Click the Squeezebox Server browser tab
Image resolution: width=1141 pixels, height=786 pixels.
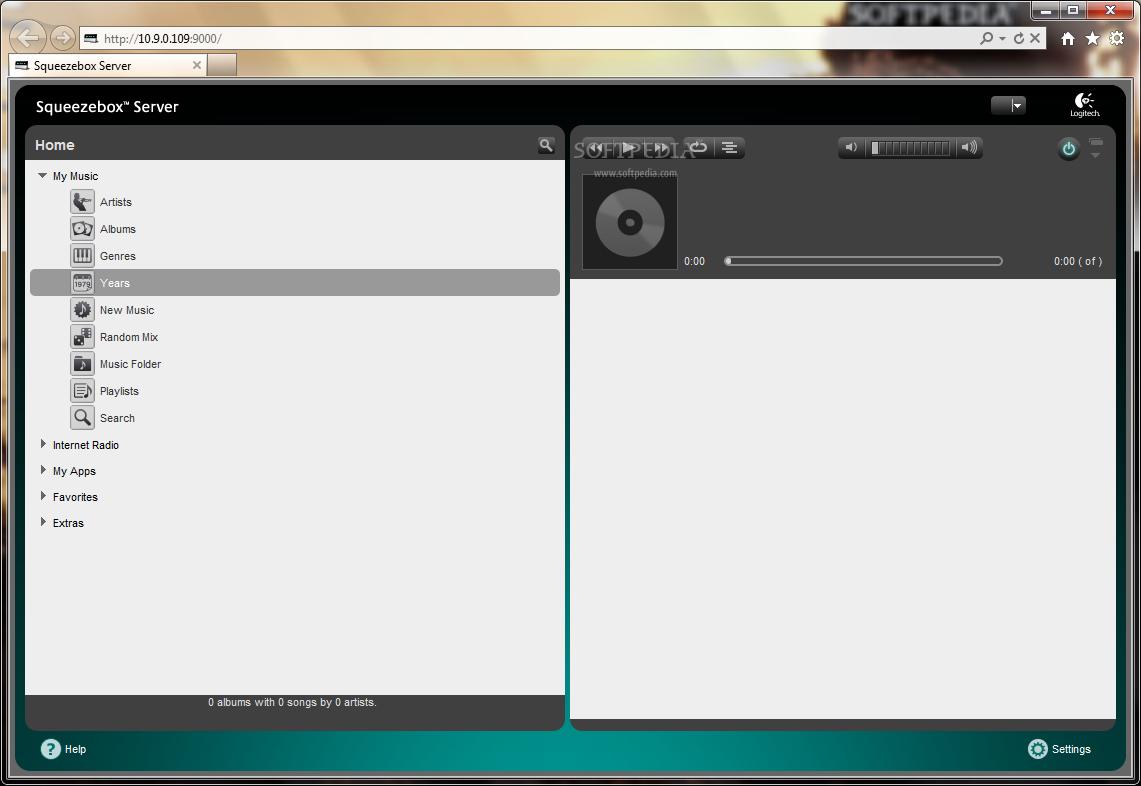click(x=108, y=66)
